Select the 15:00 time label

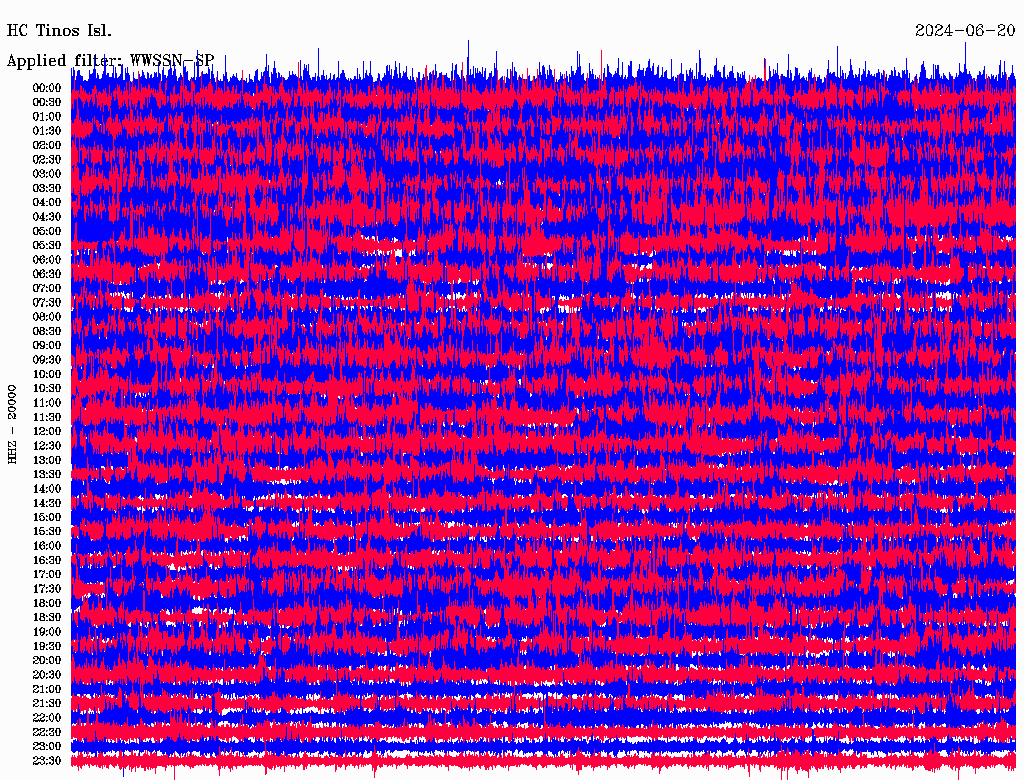(47, 517)
